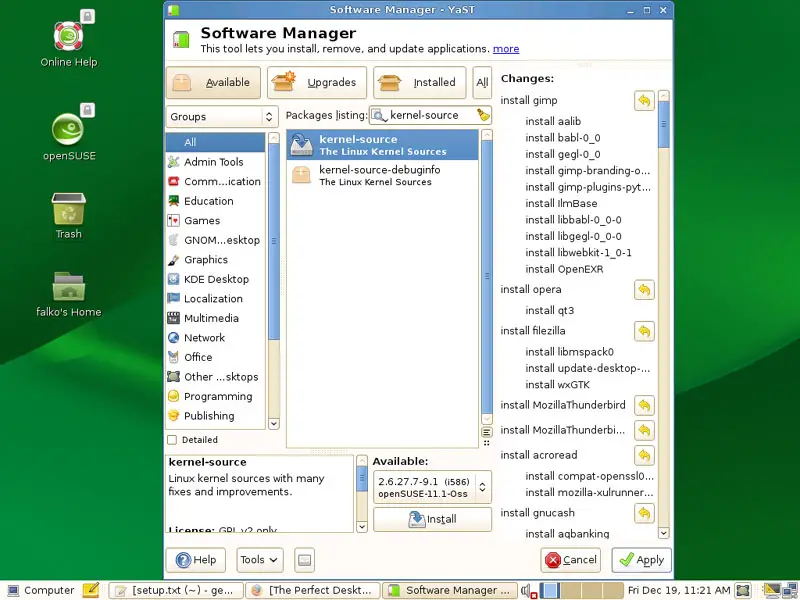Click the Install button
The image size is (800, 600).
[x=432, y=519]
